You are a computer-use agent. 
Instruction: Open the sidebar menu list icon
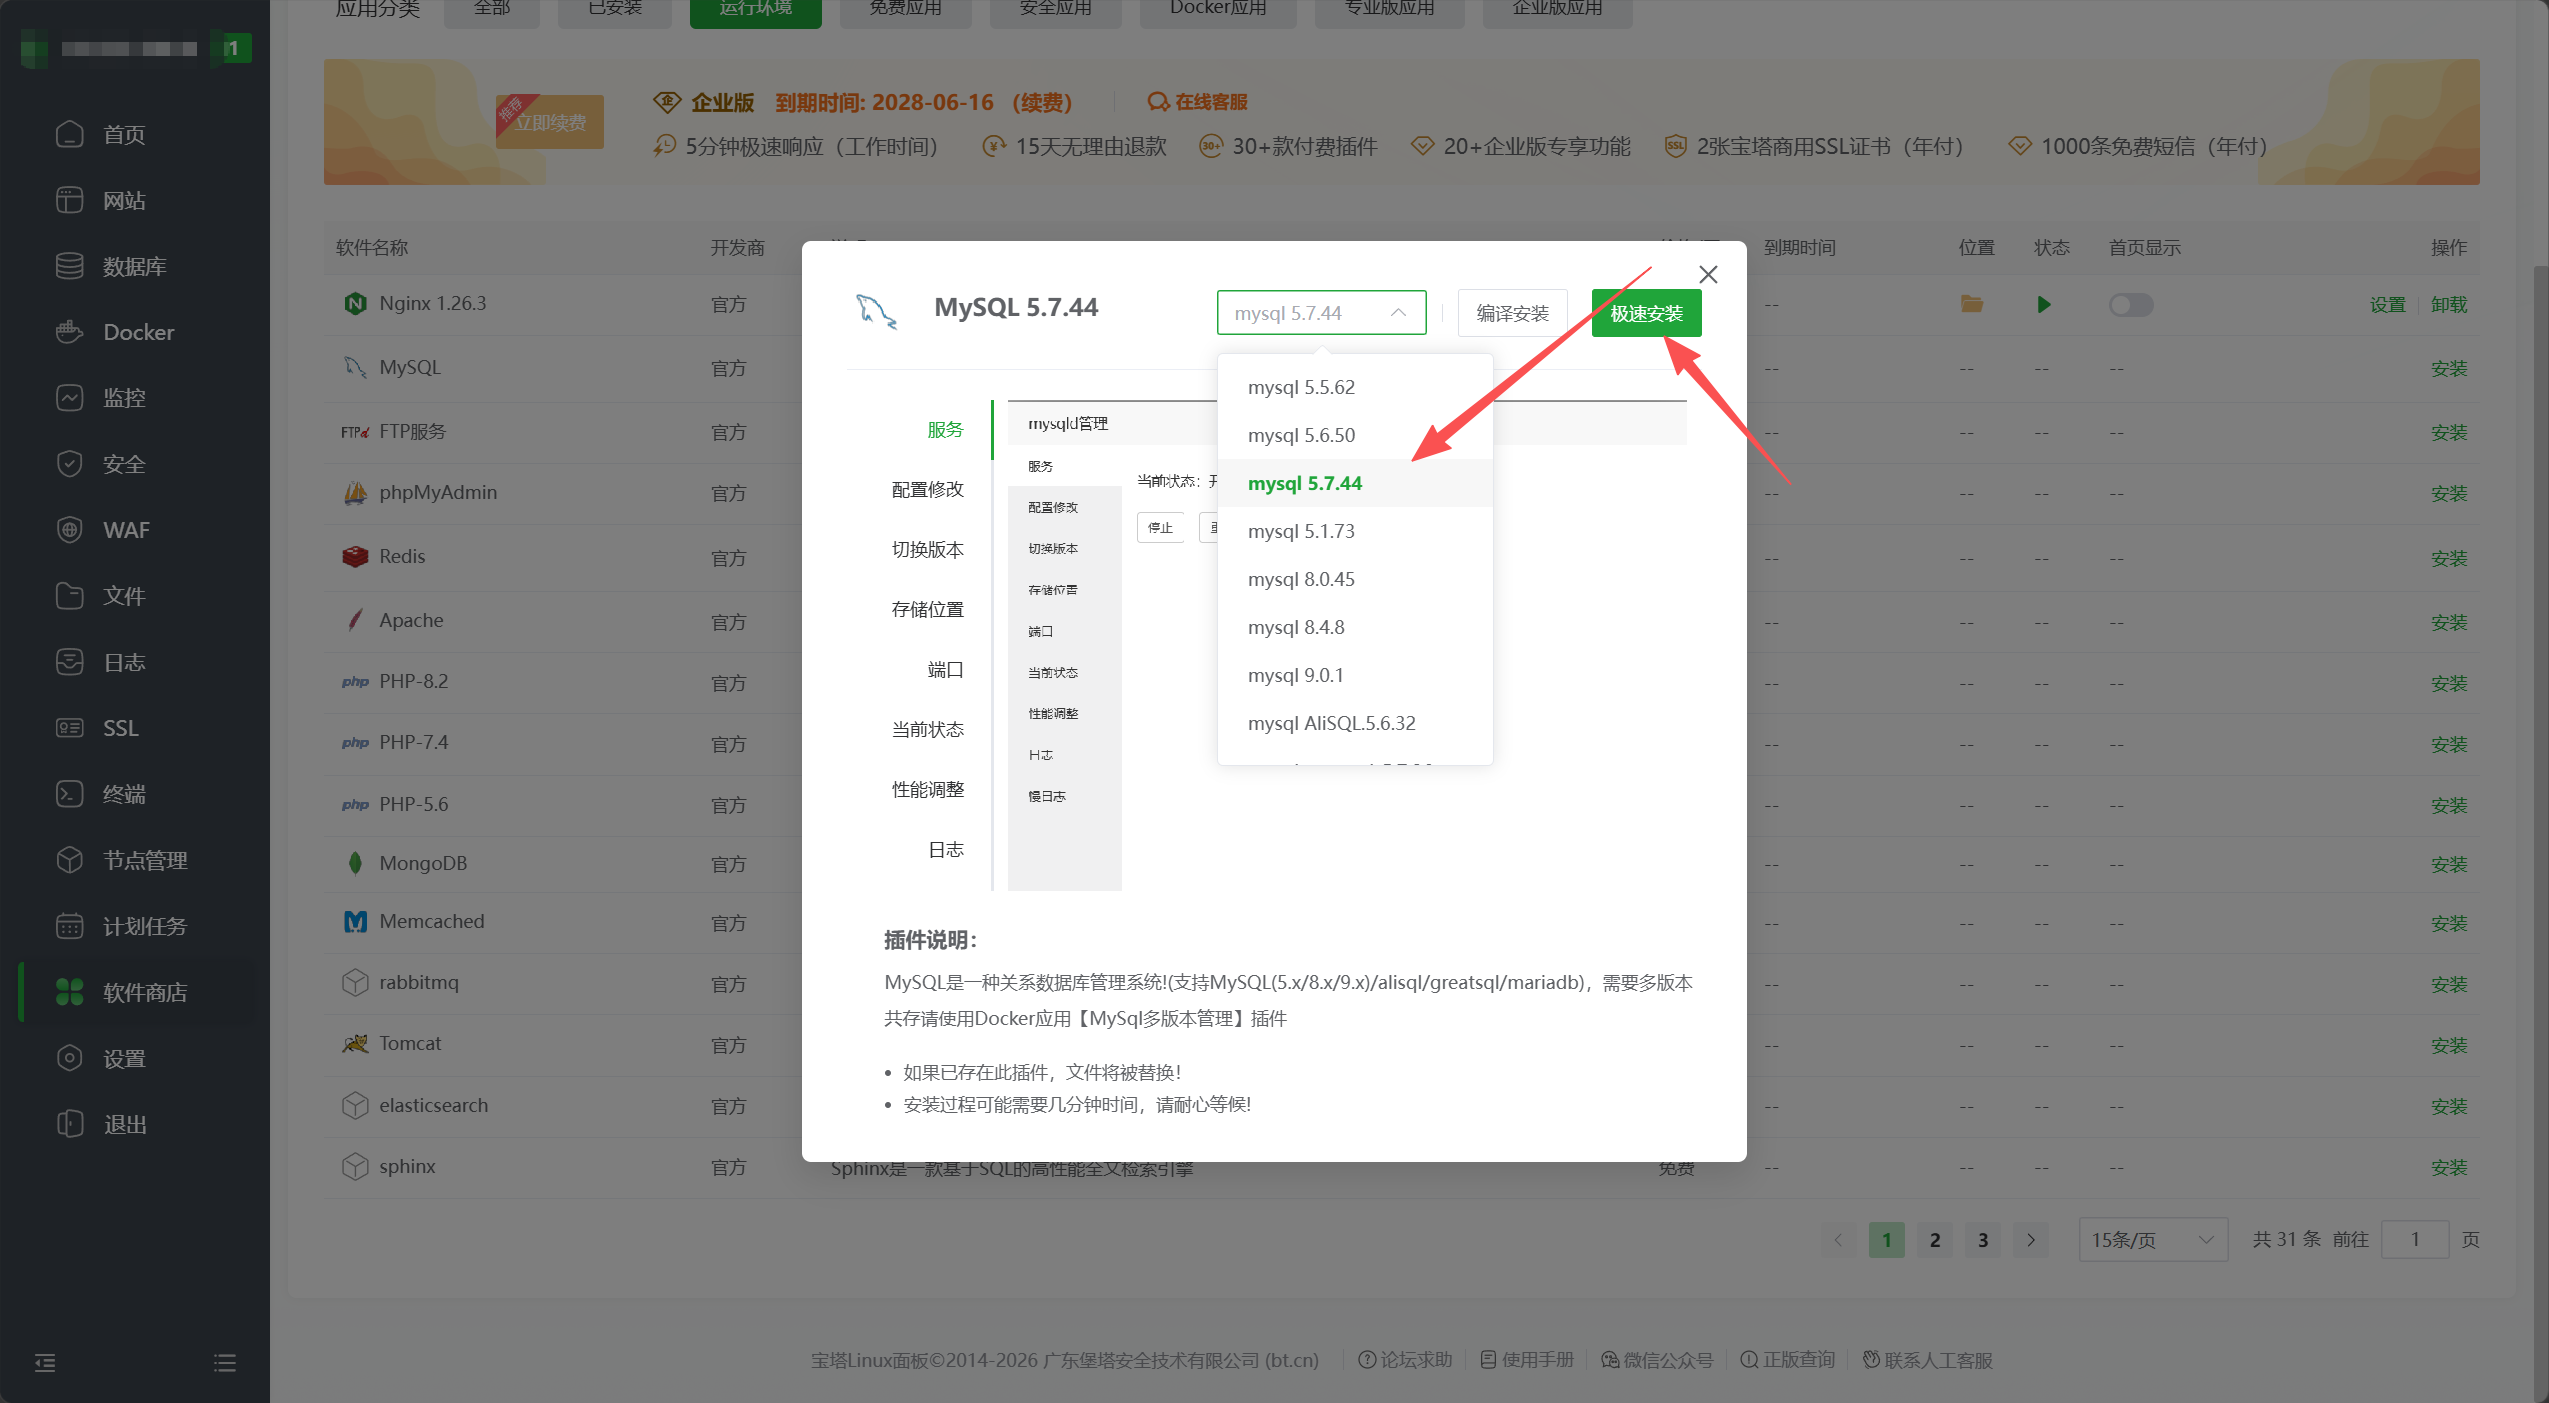(x=225, y=1363)
